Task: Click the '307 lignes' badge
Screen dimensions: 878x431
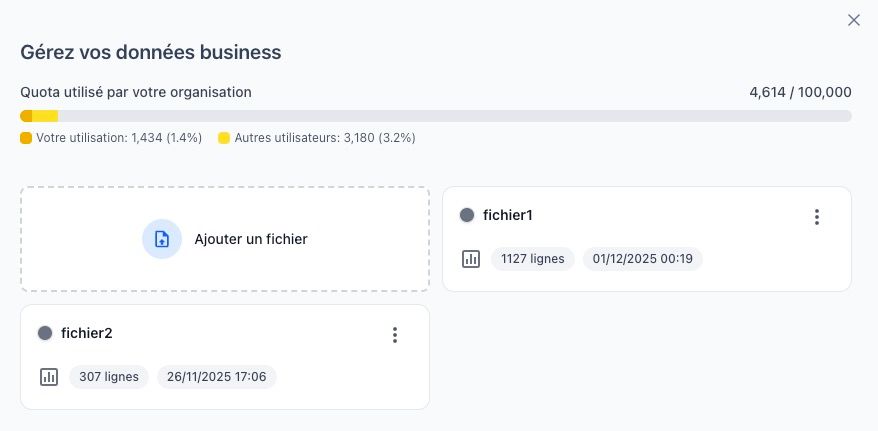Action: tap(109, 377)
